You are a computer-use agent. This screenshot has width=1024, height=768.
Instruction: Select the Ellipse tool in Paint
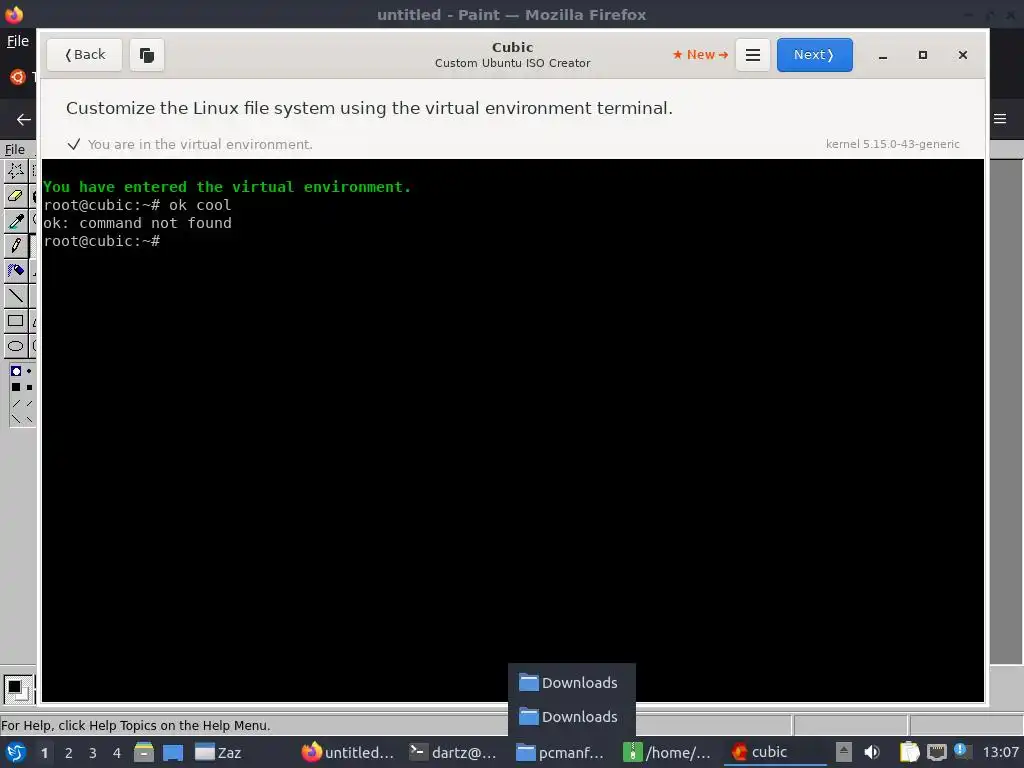click(16, 345)
